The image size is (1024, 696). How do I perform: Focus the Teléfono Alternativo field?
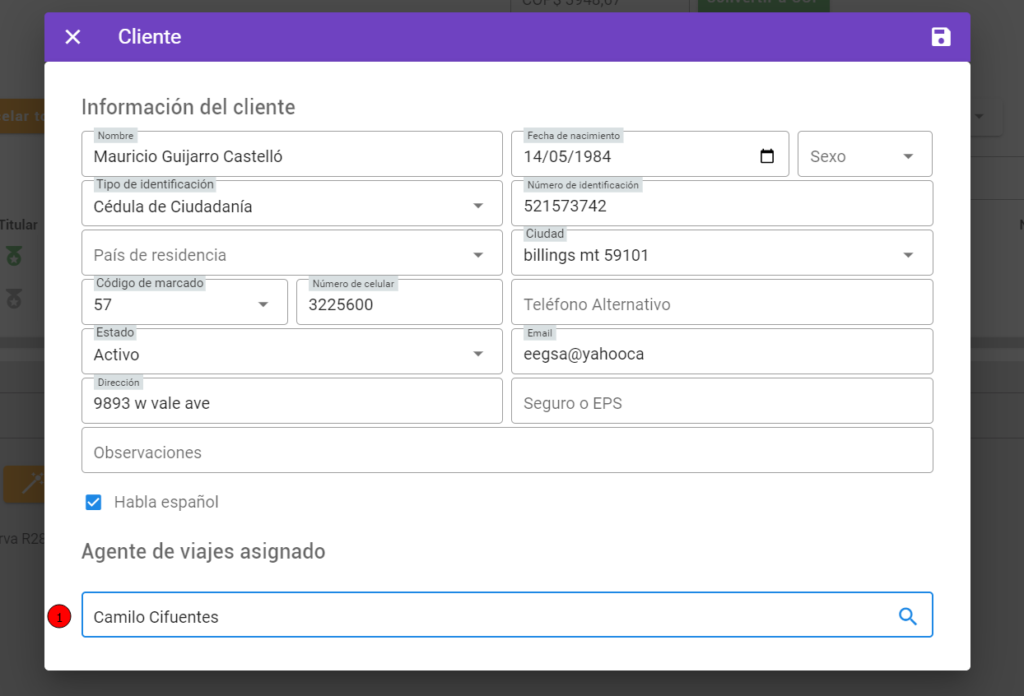(722, 302)
